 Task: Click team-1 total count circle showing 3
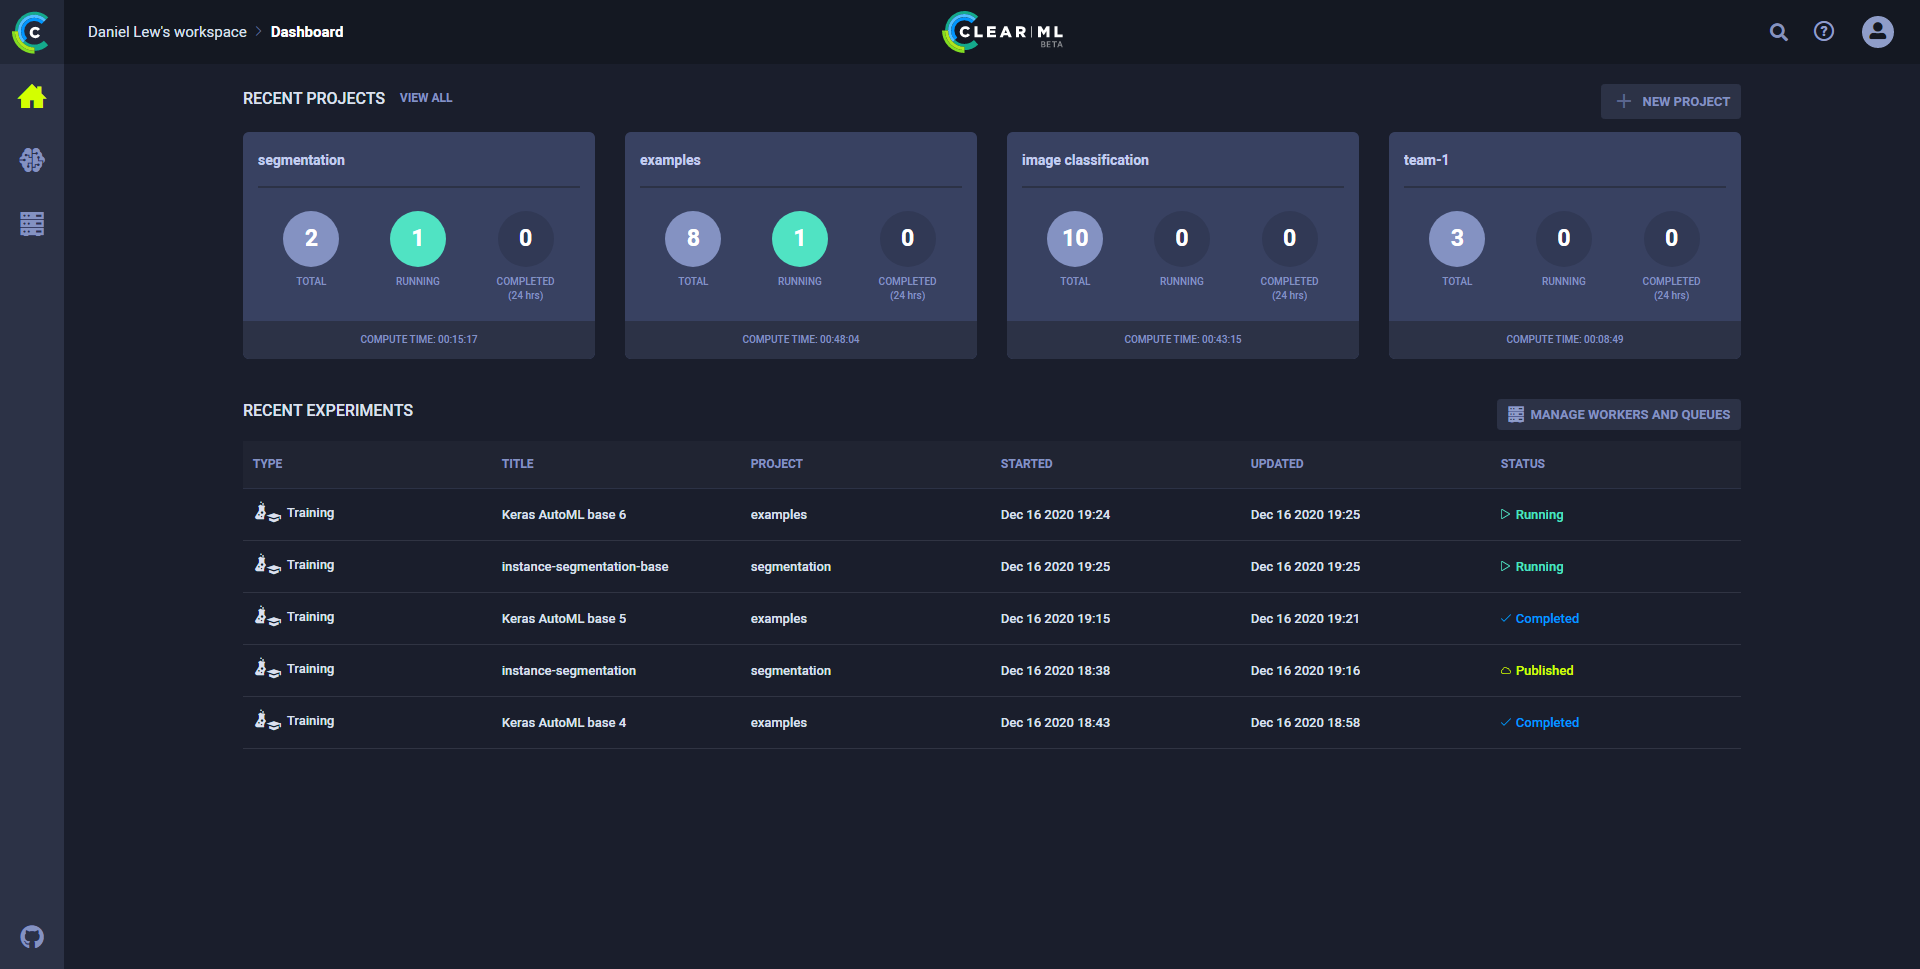(x=1457, y=238)
